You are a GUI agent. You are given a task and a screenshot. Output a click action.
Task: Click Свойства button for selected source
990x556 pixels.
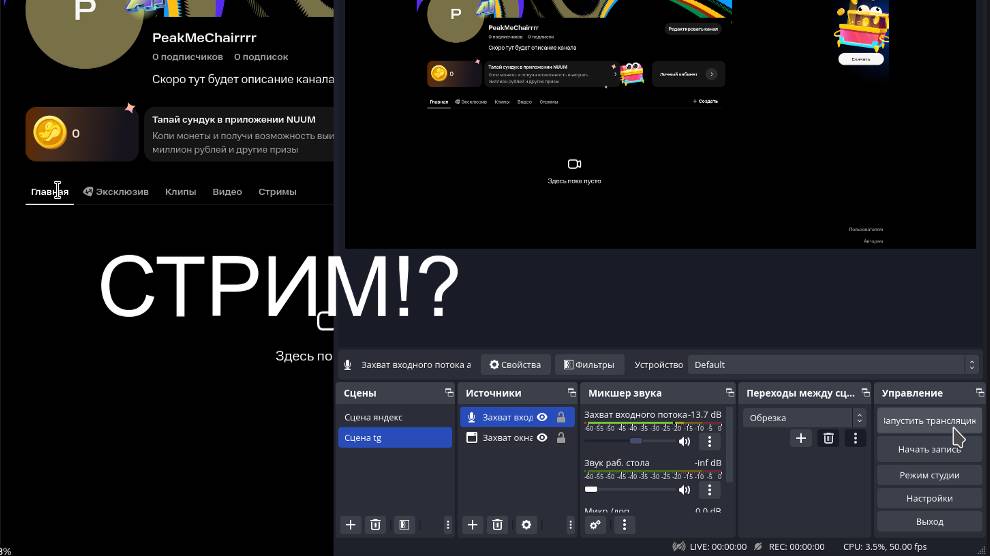515,365
